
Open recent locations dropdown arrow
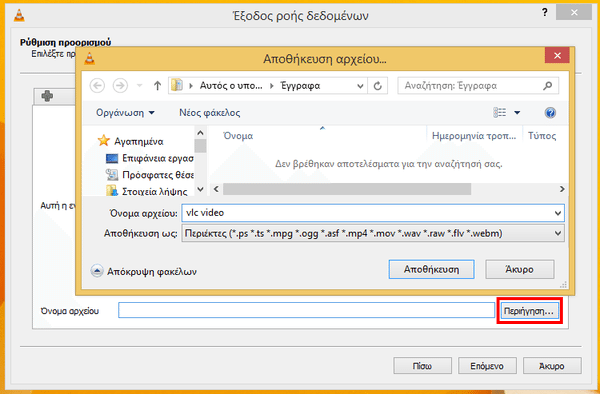click(x=139, y=86)
